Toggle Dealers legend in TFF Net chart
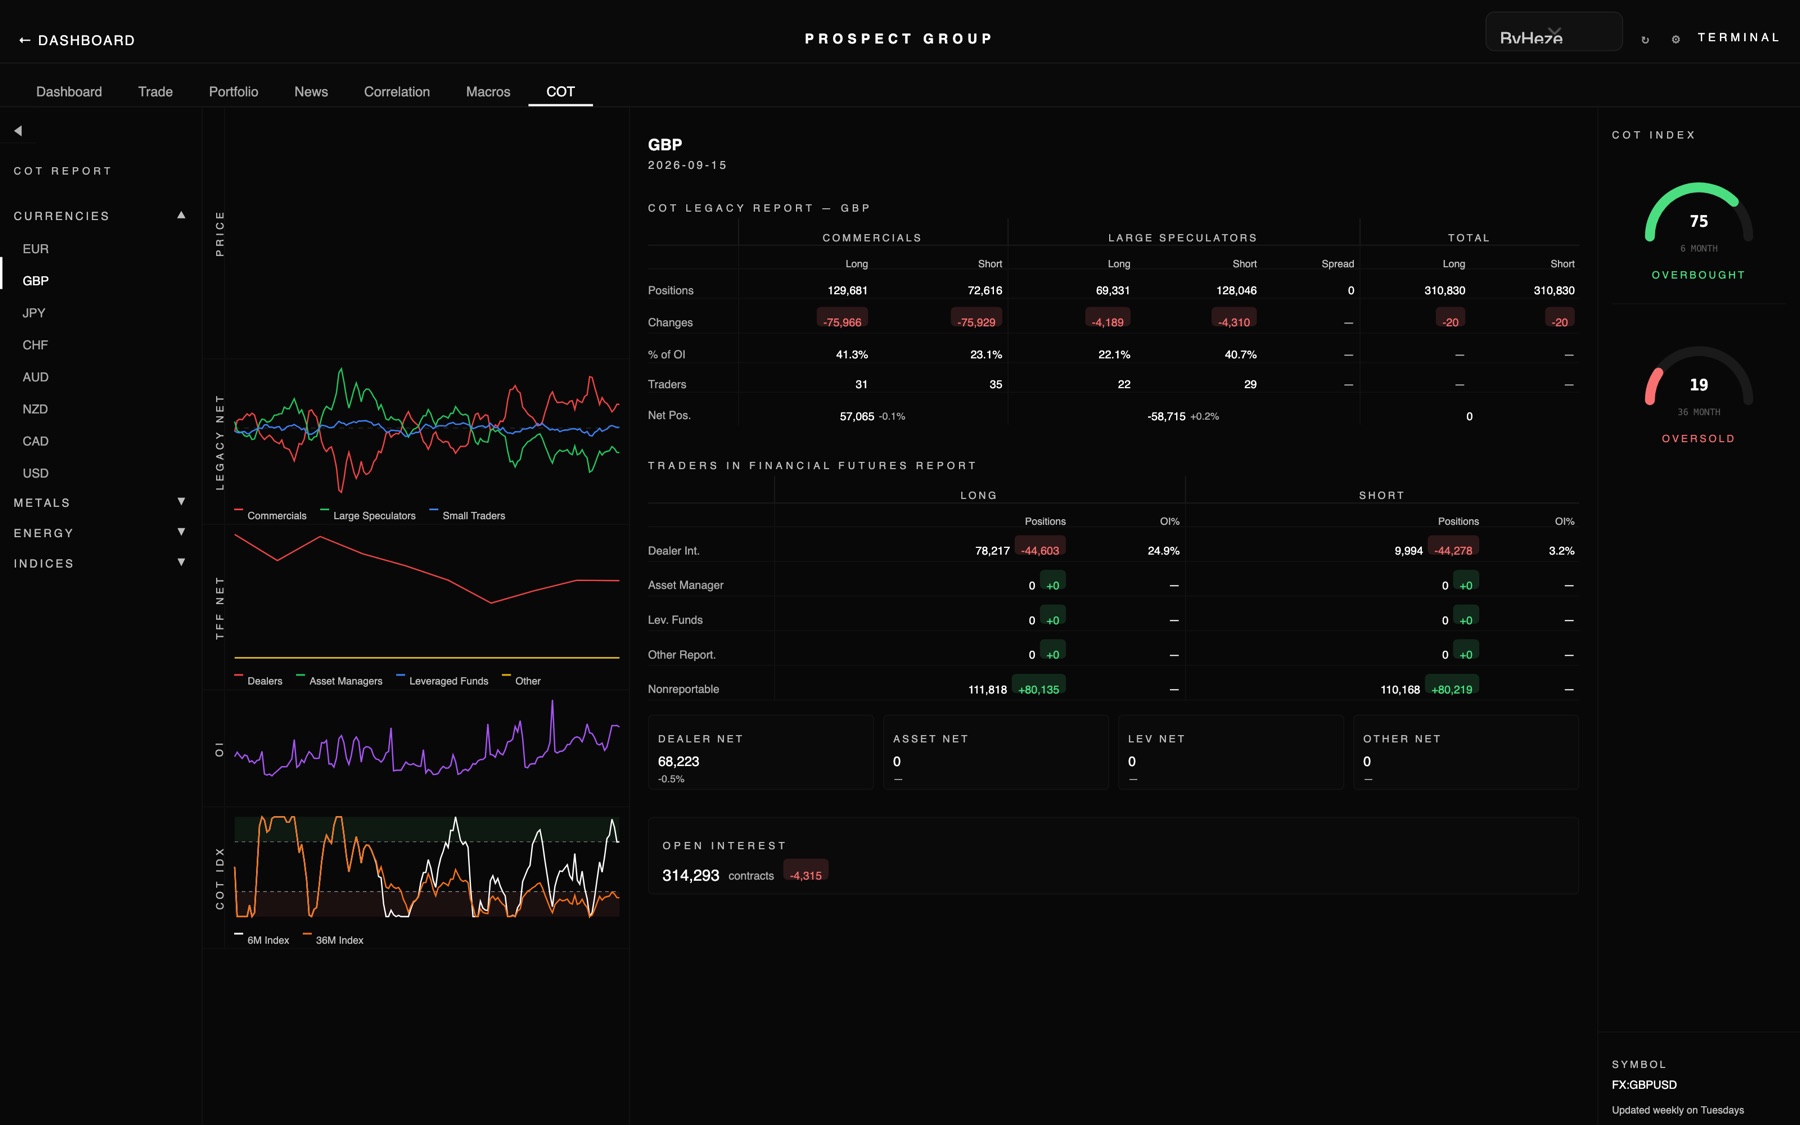This screenshot has height=1125, width=1800. (258, 681)
